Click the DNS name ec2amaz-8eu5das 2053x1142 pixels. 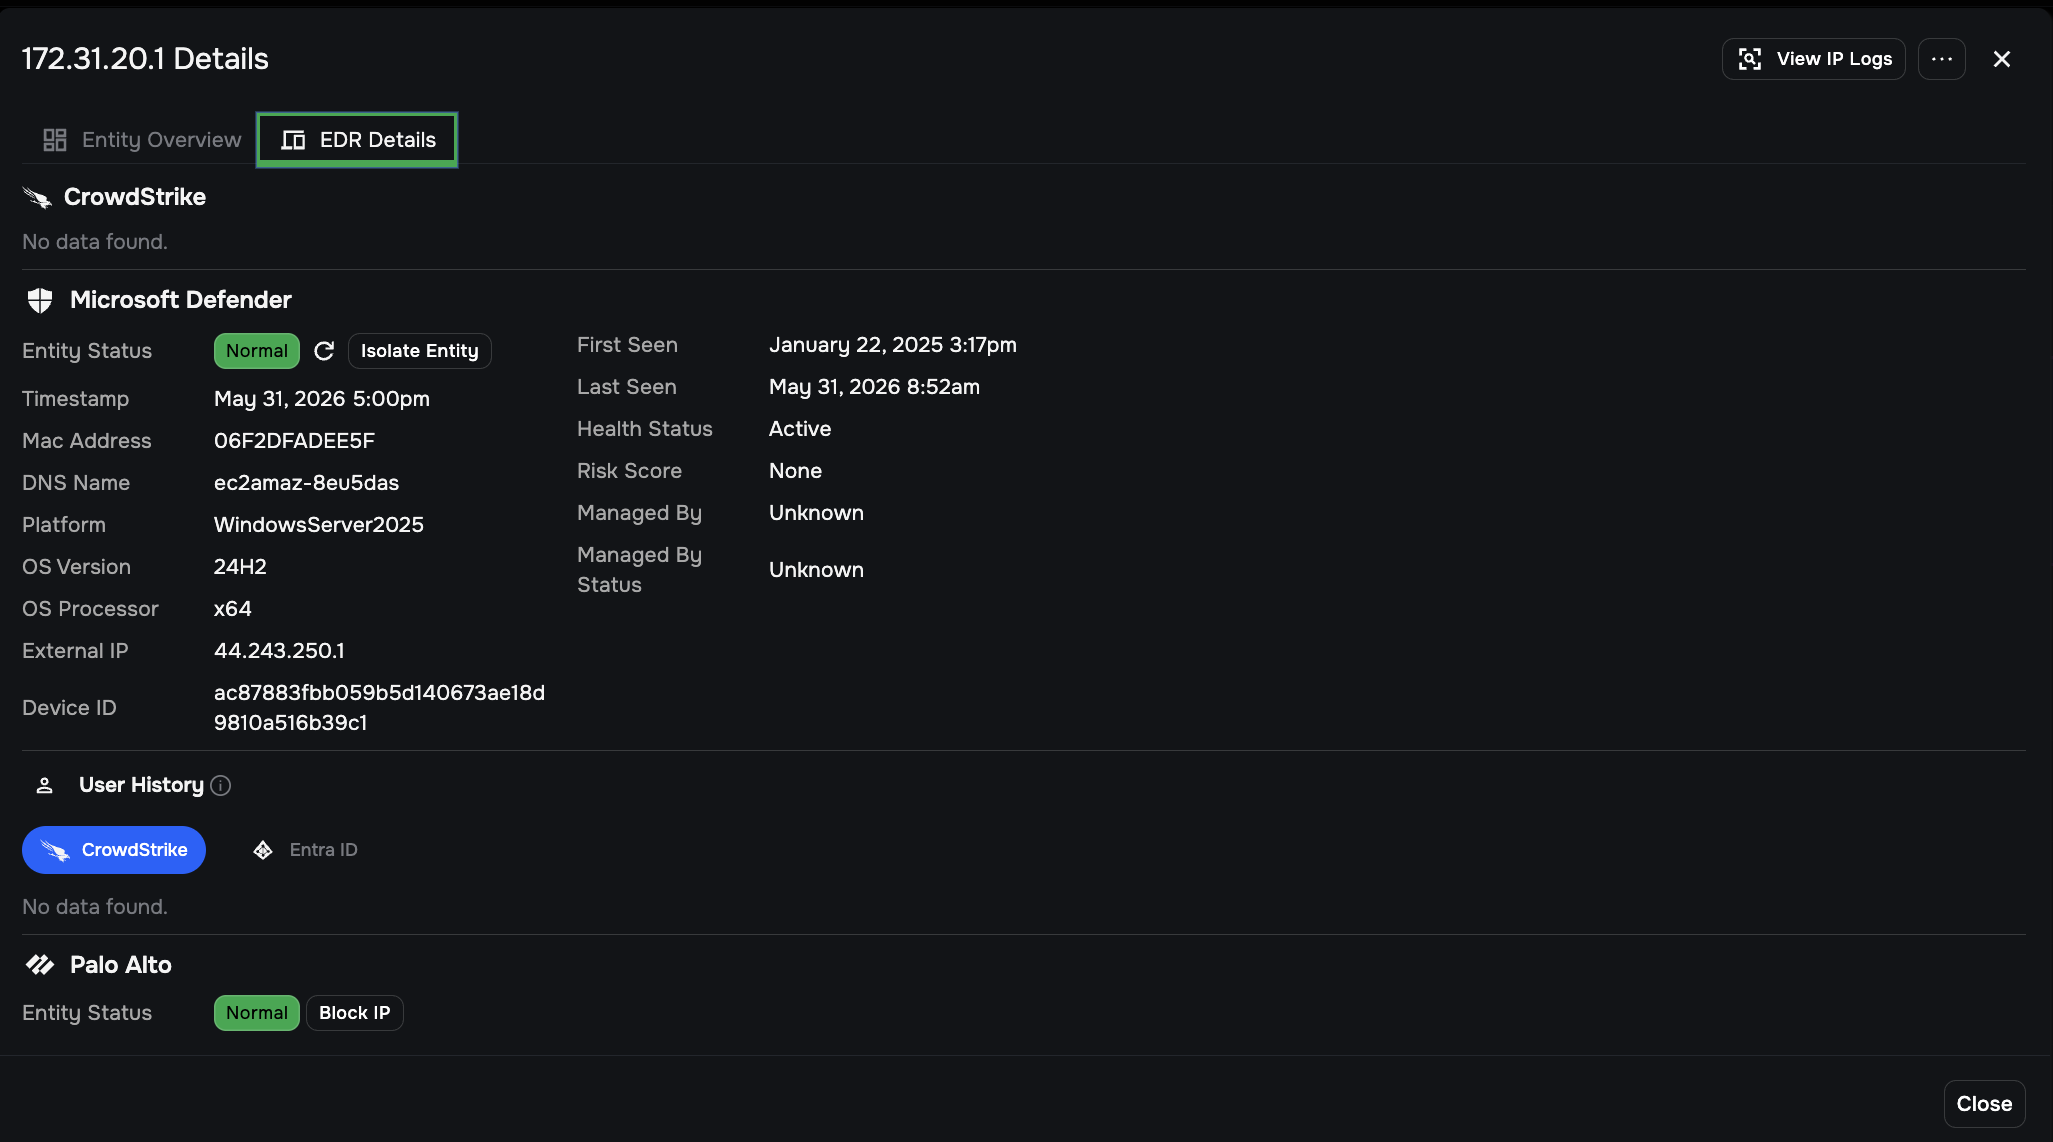click(306, 483)
